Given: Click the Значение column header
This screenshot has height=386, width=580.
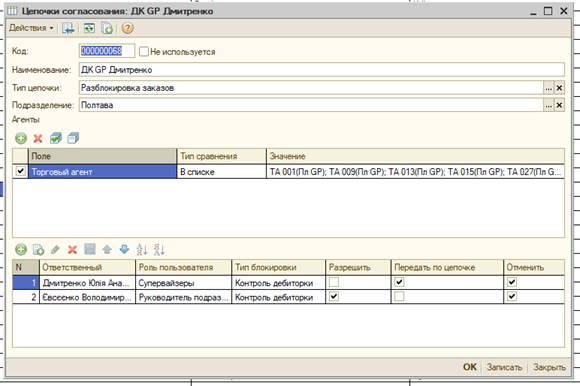Looking at the screenshot, I should pyautogui.click(x=415, y=156).
